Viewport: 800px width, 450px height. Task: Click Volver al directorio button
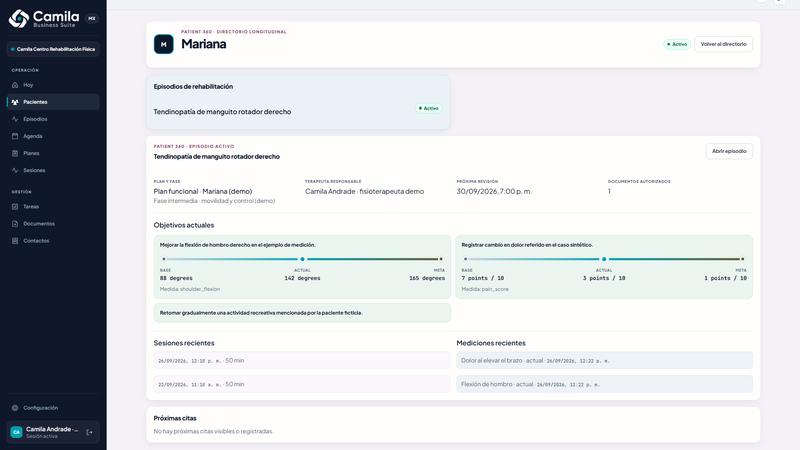723,44
